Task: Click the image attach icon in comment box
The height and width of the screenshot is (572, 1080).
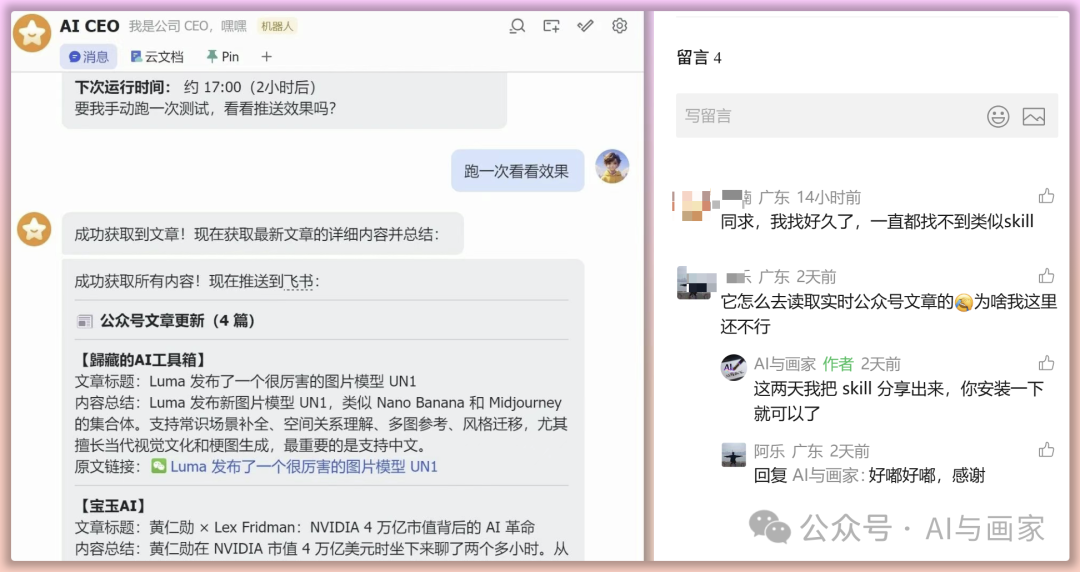Action: pyautogui.click(x=1033, y=116)
